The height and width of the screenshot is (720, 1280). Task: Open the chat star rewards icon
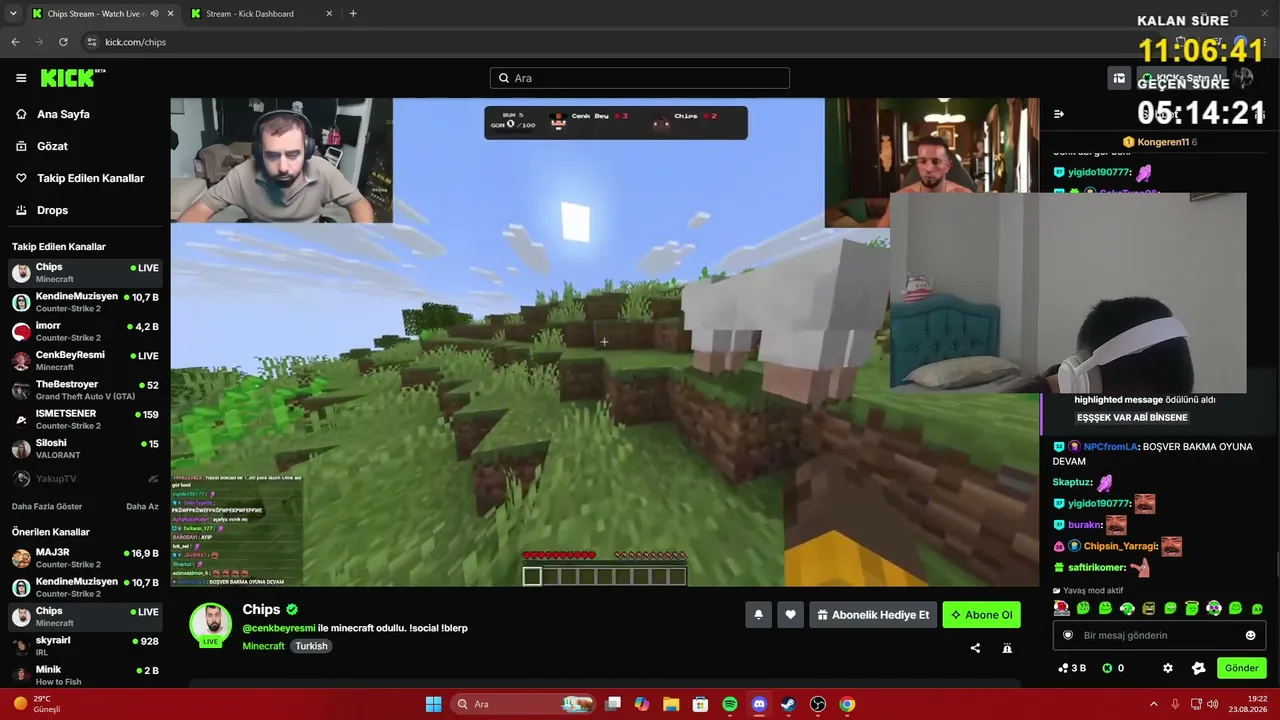tap(1199, 668)
